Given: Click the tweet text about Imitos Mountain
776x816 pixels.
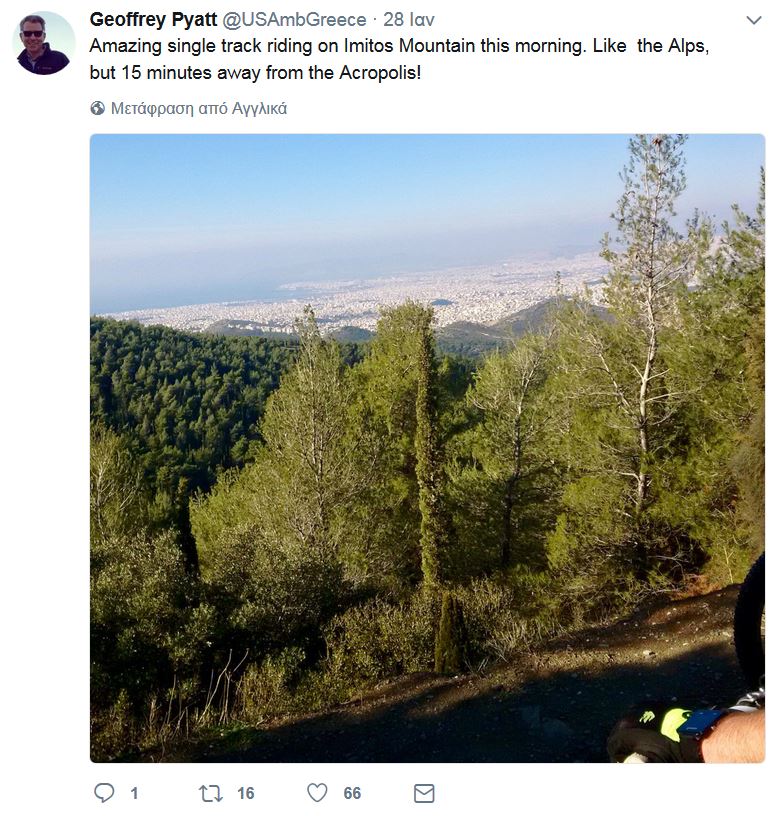Looking at the screenshot, I should [x=399, y=59].
